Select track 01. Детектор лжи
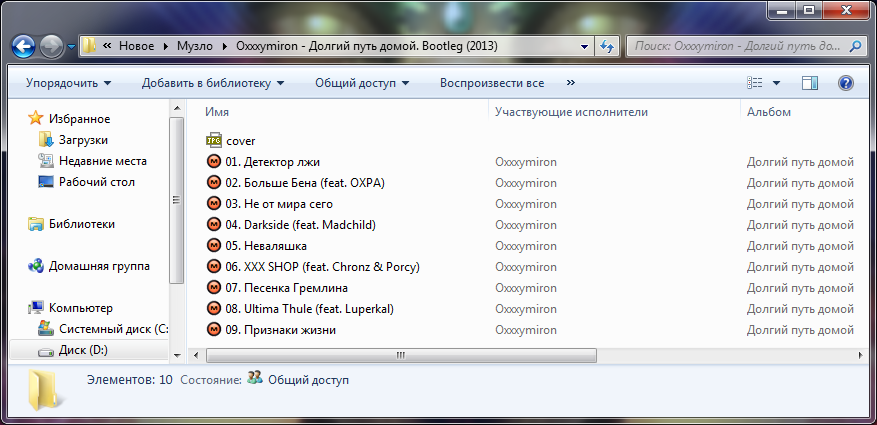 [x=272, y=162]
